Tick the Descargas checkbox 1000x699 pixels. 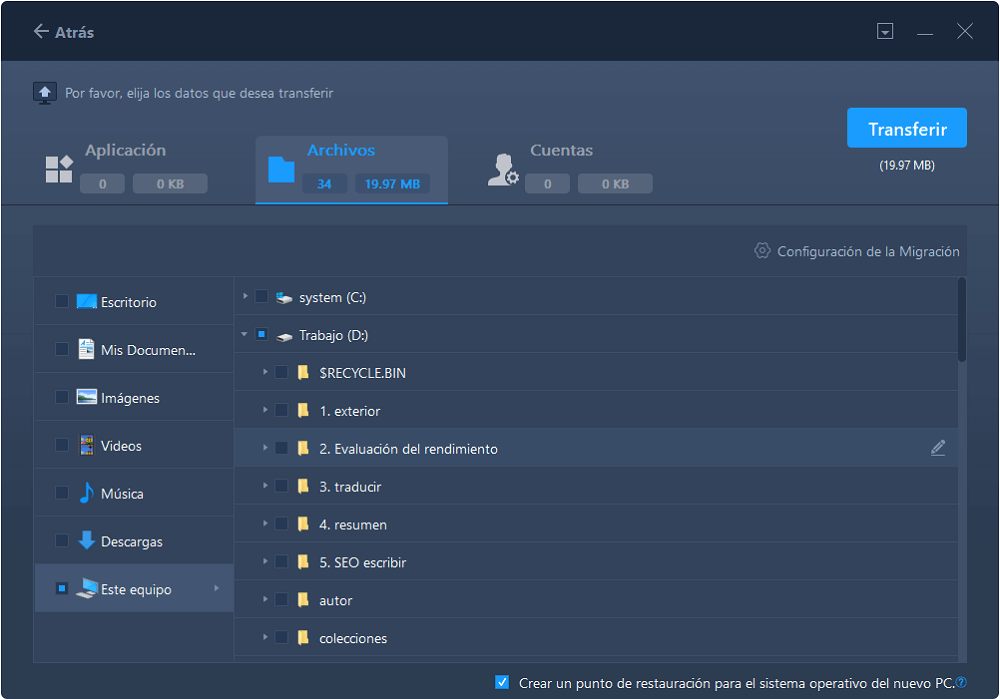[x=62, y=540]
